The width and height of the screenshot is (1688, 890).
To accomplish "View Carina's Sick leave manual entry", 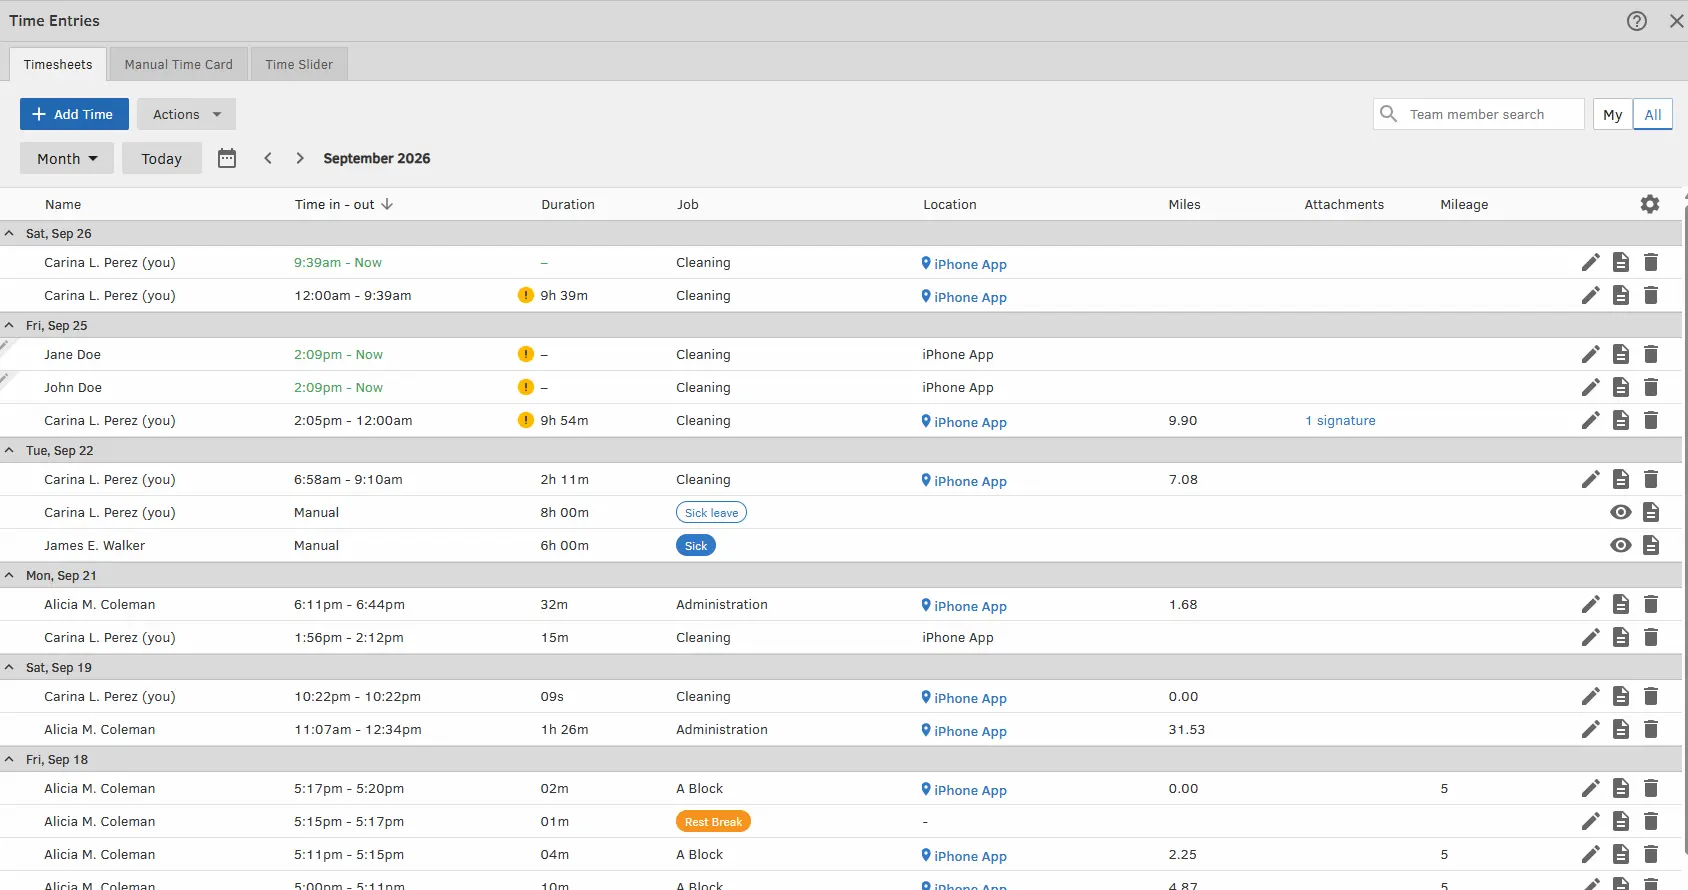I will point(1621,512).
